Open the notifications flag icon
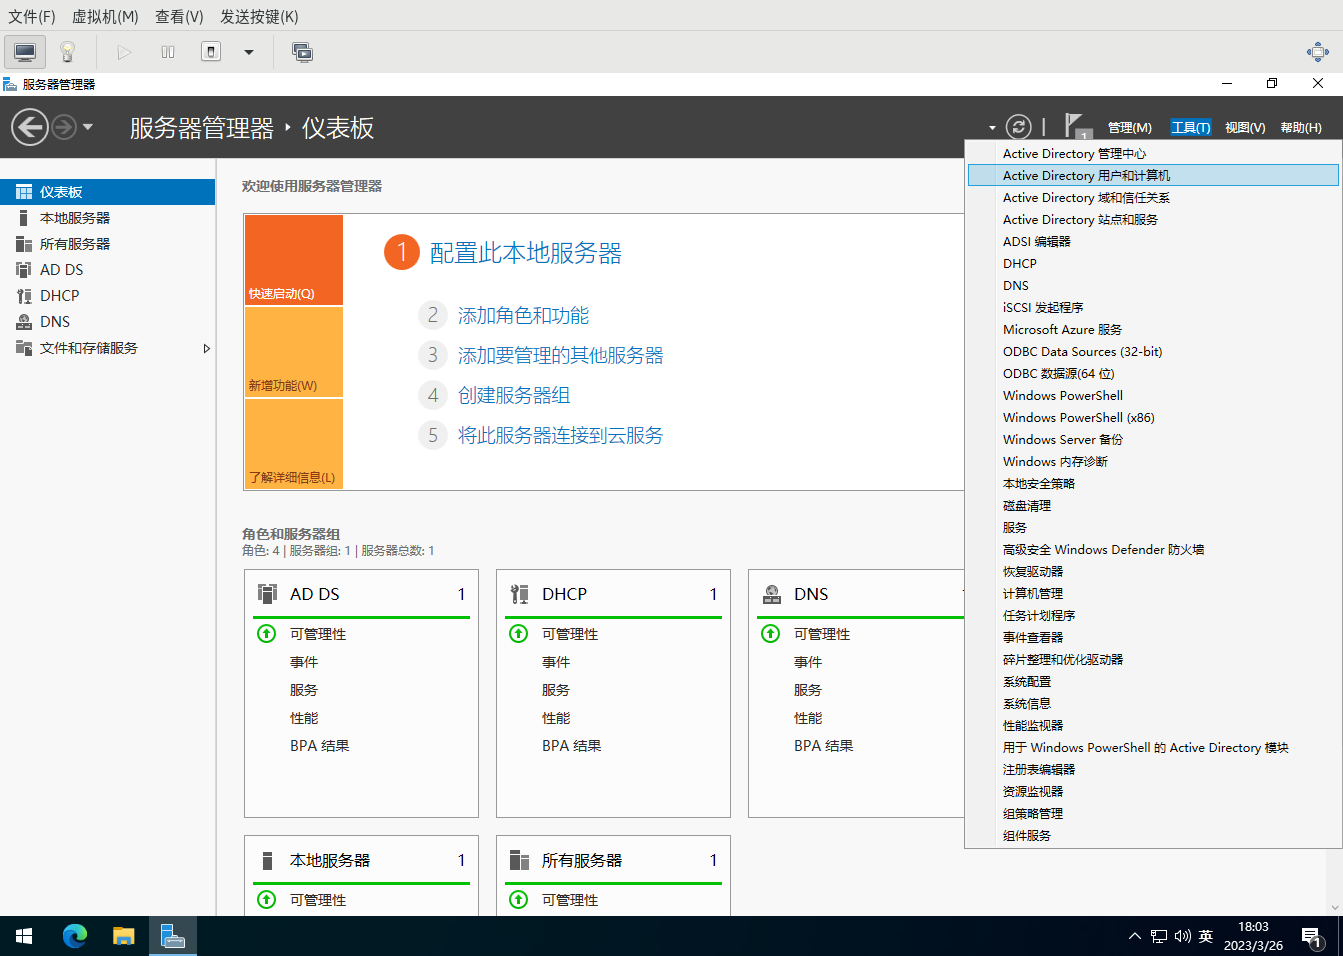 point(1076,126)
